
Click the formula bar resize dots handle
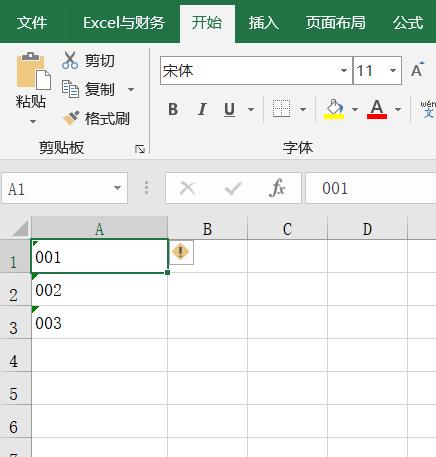pyautogui.click(x=146, y=188)
